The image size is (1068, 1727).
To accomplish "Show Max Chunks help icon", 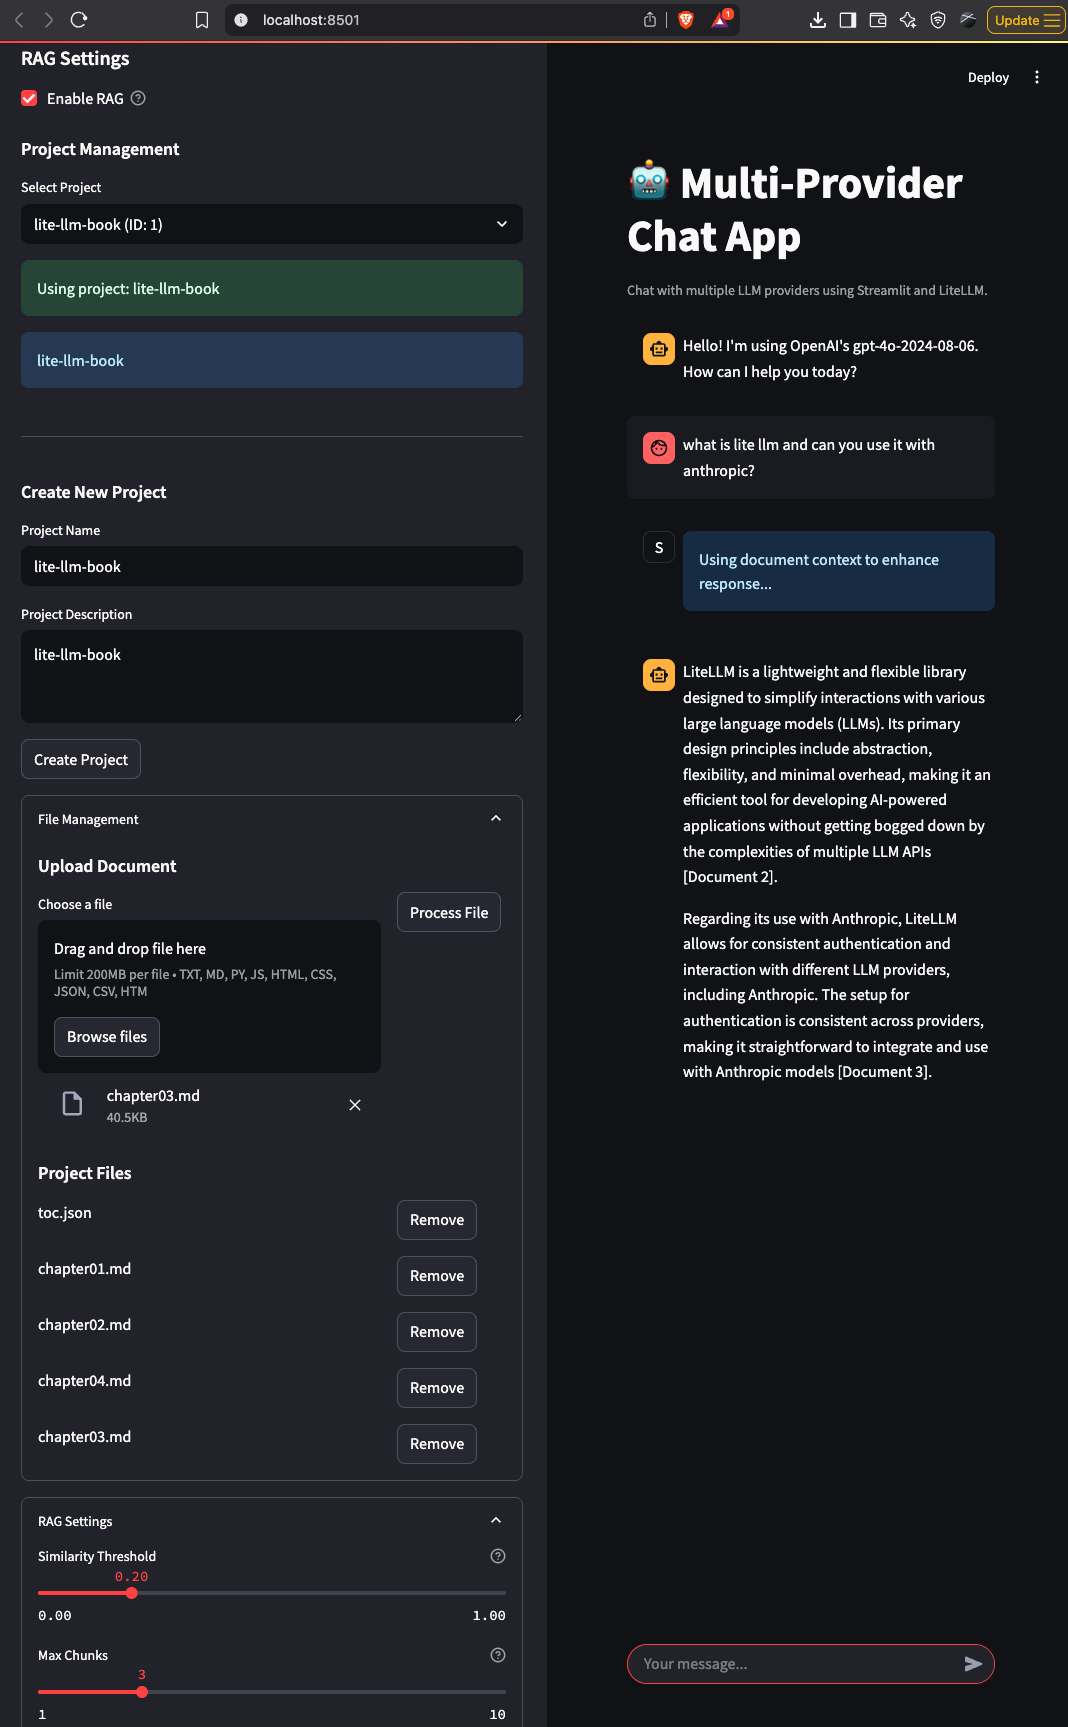I will [x=498, y=1655].
